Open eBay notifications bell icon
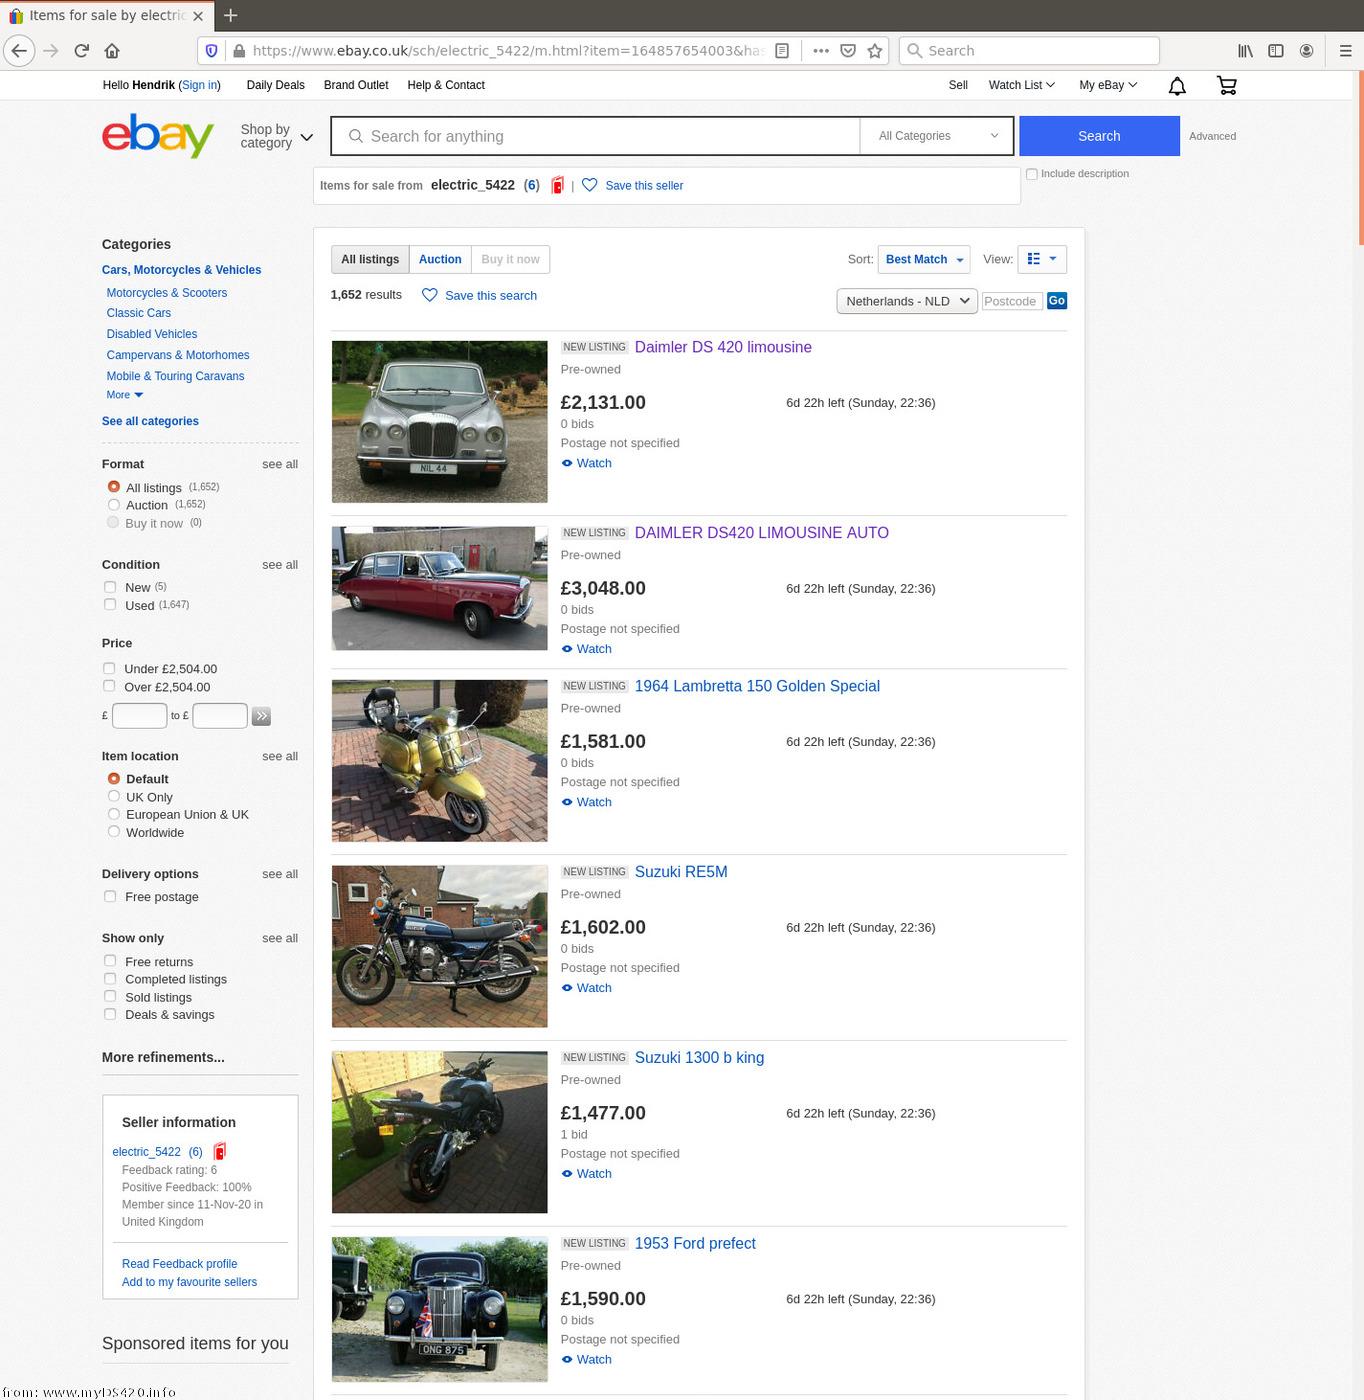Viewport: 1364px width, 1400px height. point(1177,86)
